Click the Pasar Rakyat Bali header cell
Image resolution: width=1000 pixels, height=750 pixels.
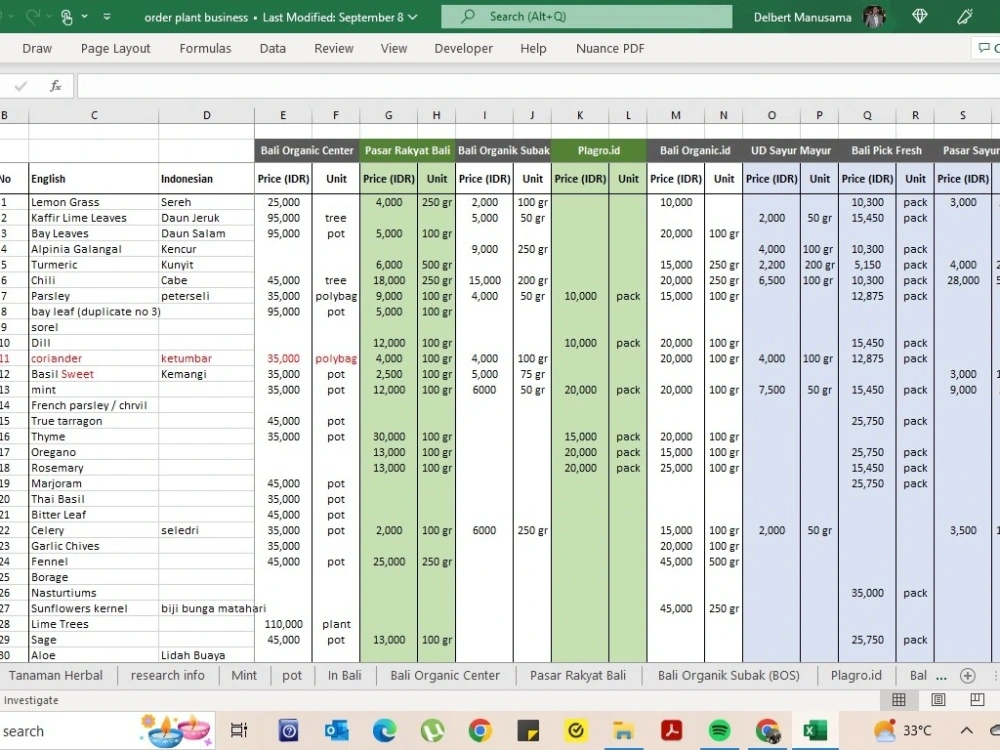[408, 151]
